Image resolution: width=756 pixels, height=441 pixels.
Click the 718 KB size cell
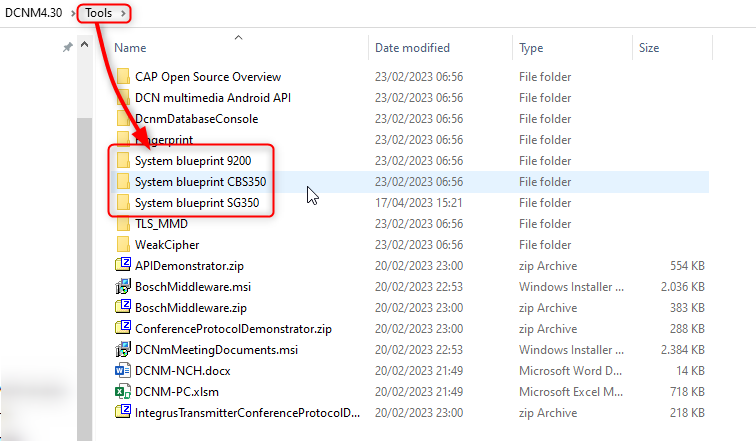tap(687, 392)
